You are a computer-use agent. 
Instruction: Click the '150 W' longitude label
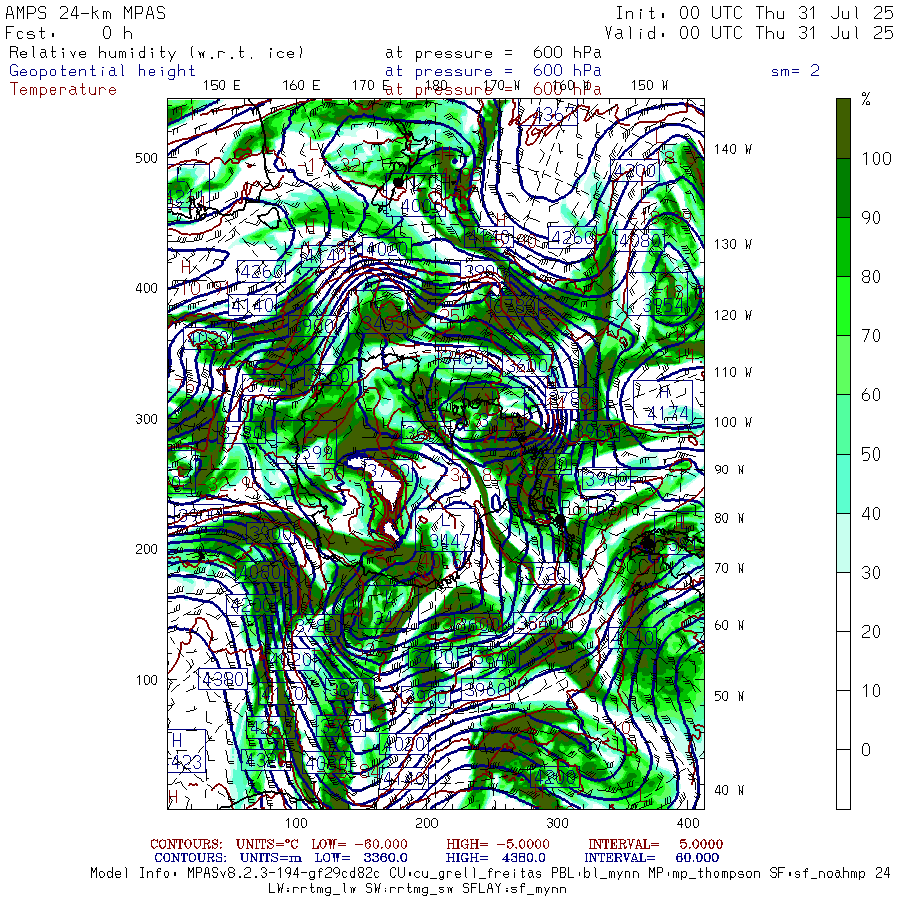pyautogui.click(x=649, y=86)
